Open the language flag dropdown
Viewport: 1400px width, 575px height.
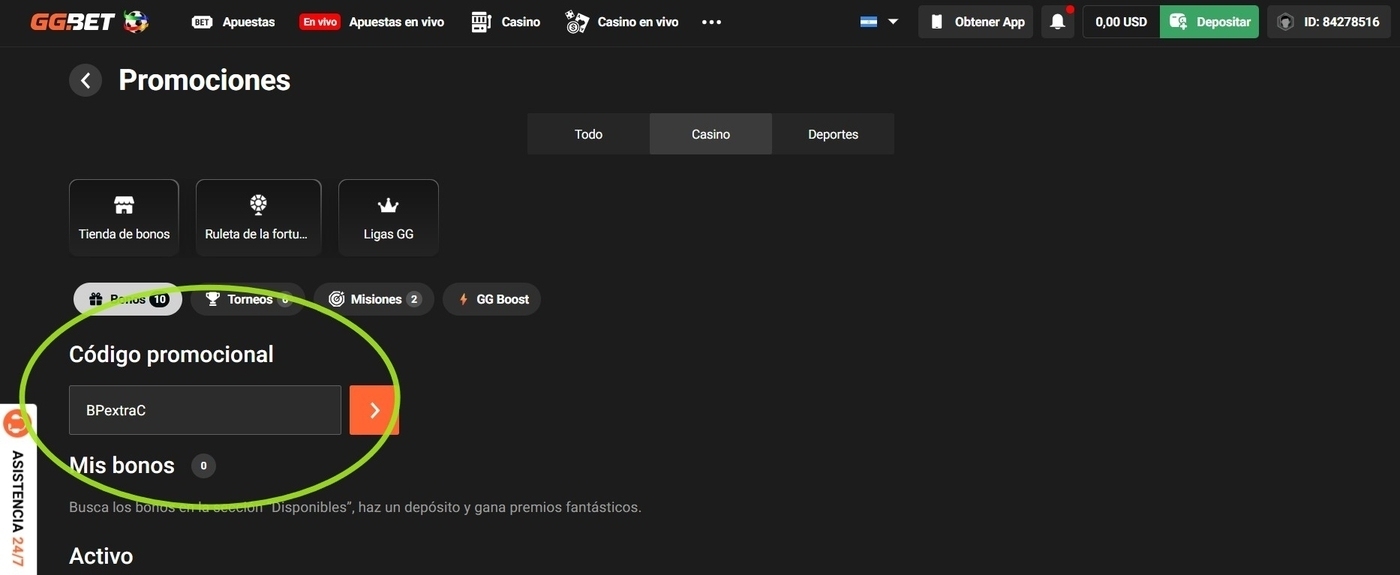tap(879, 22)
